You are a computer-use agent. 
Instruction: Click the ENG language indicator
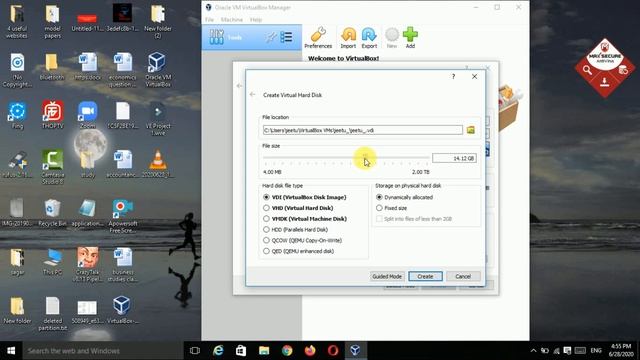pyautogui.click(x=596, y=350)
